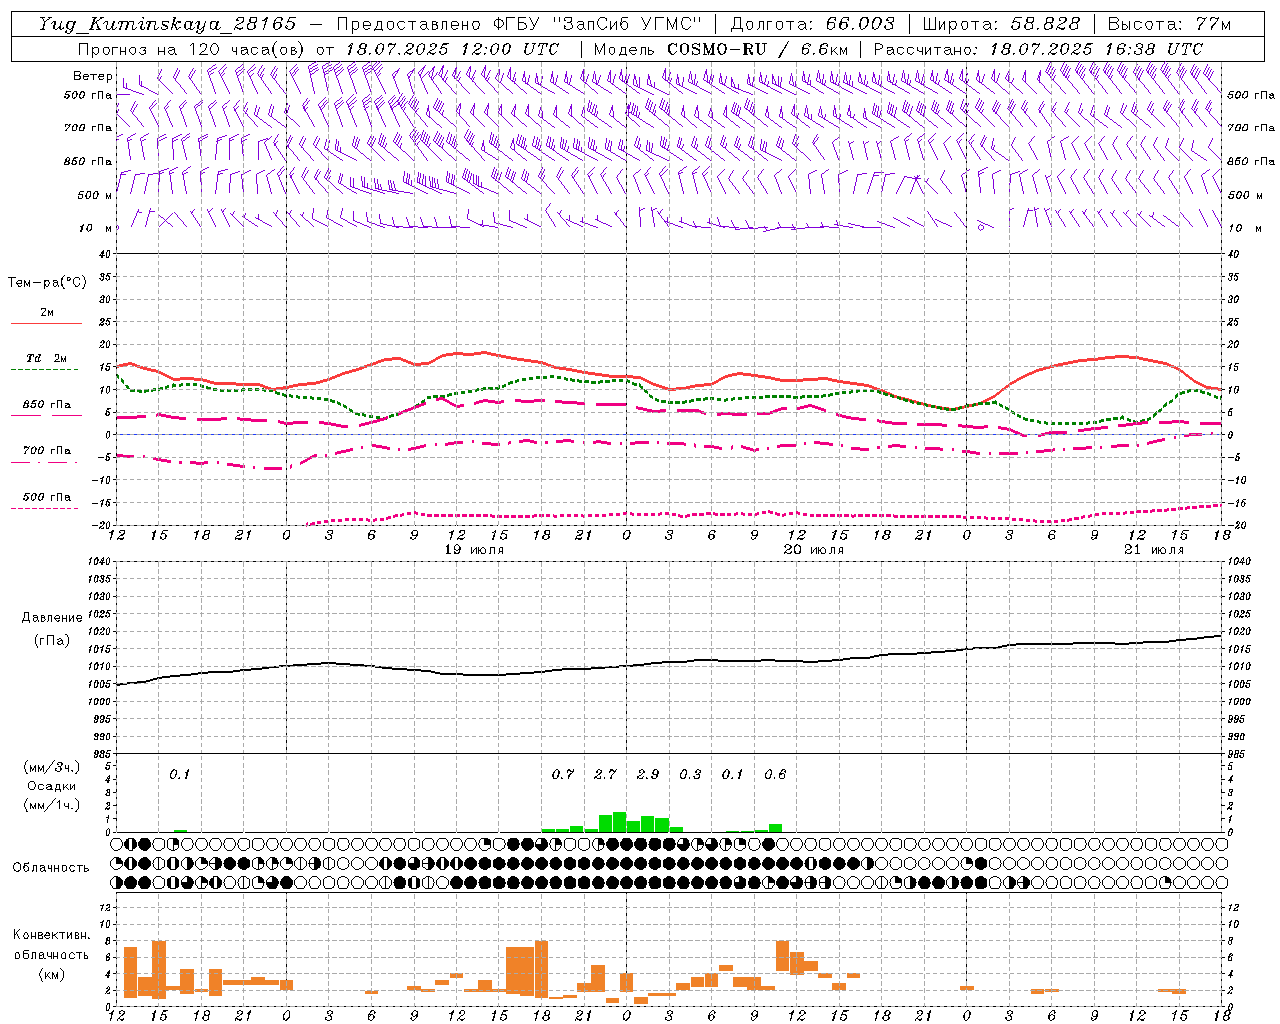Click the (мм/1ч.) precipitation unit label
Image resolution: width=1280 pixels, height=1024 pixels.
coord(52,805)
